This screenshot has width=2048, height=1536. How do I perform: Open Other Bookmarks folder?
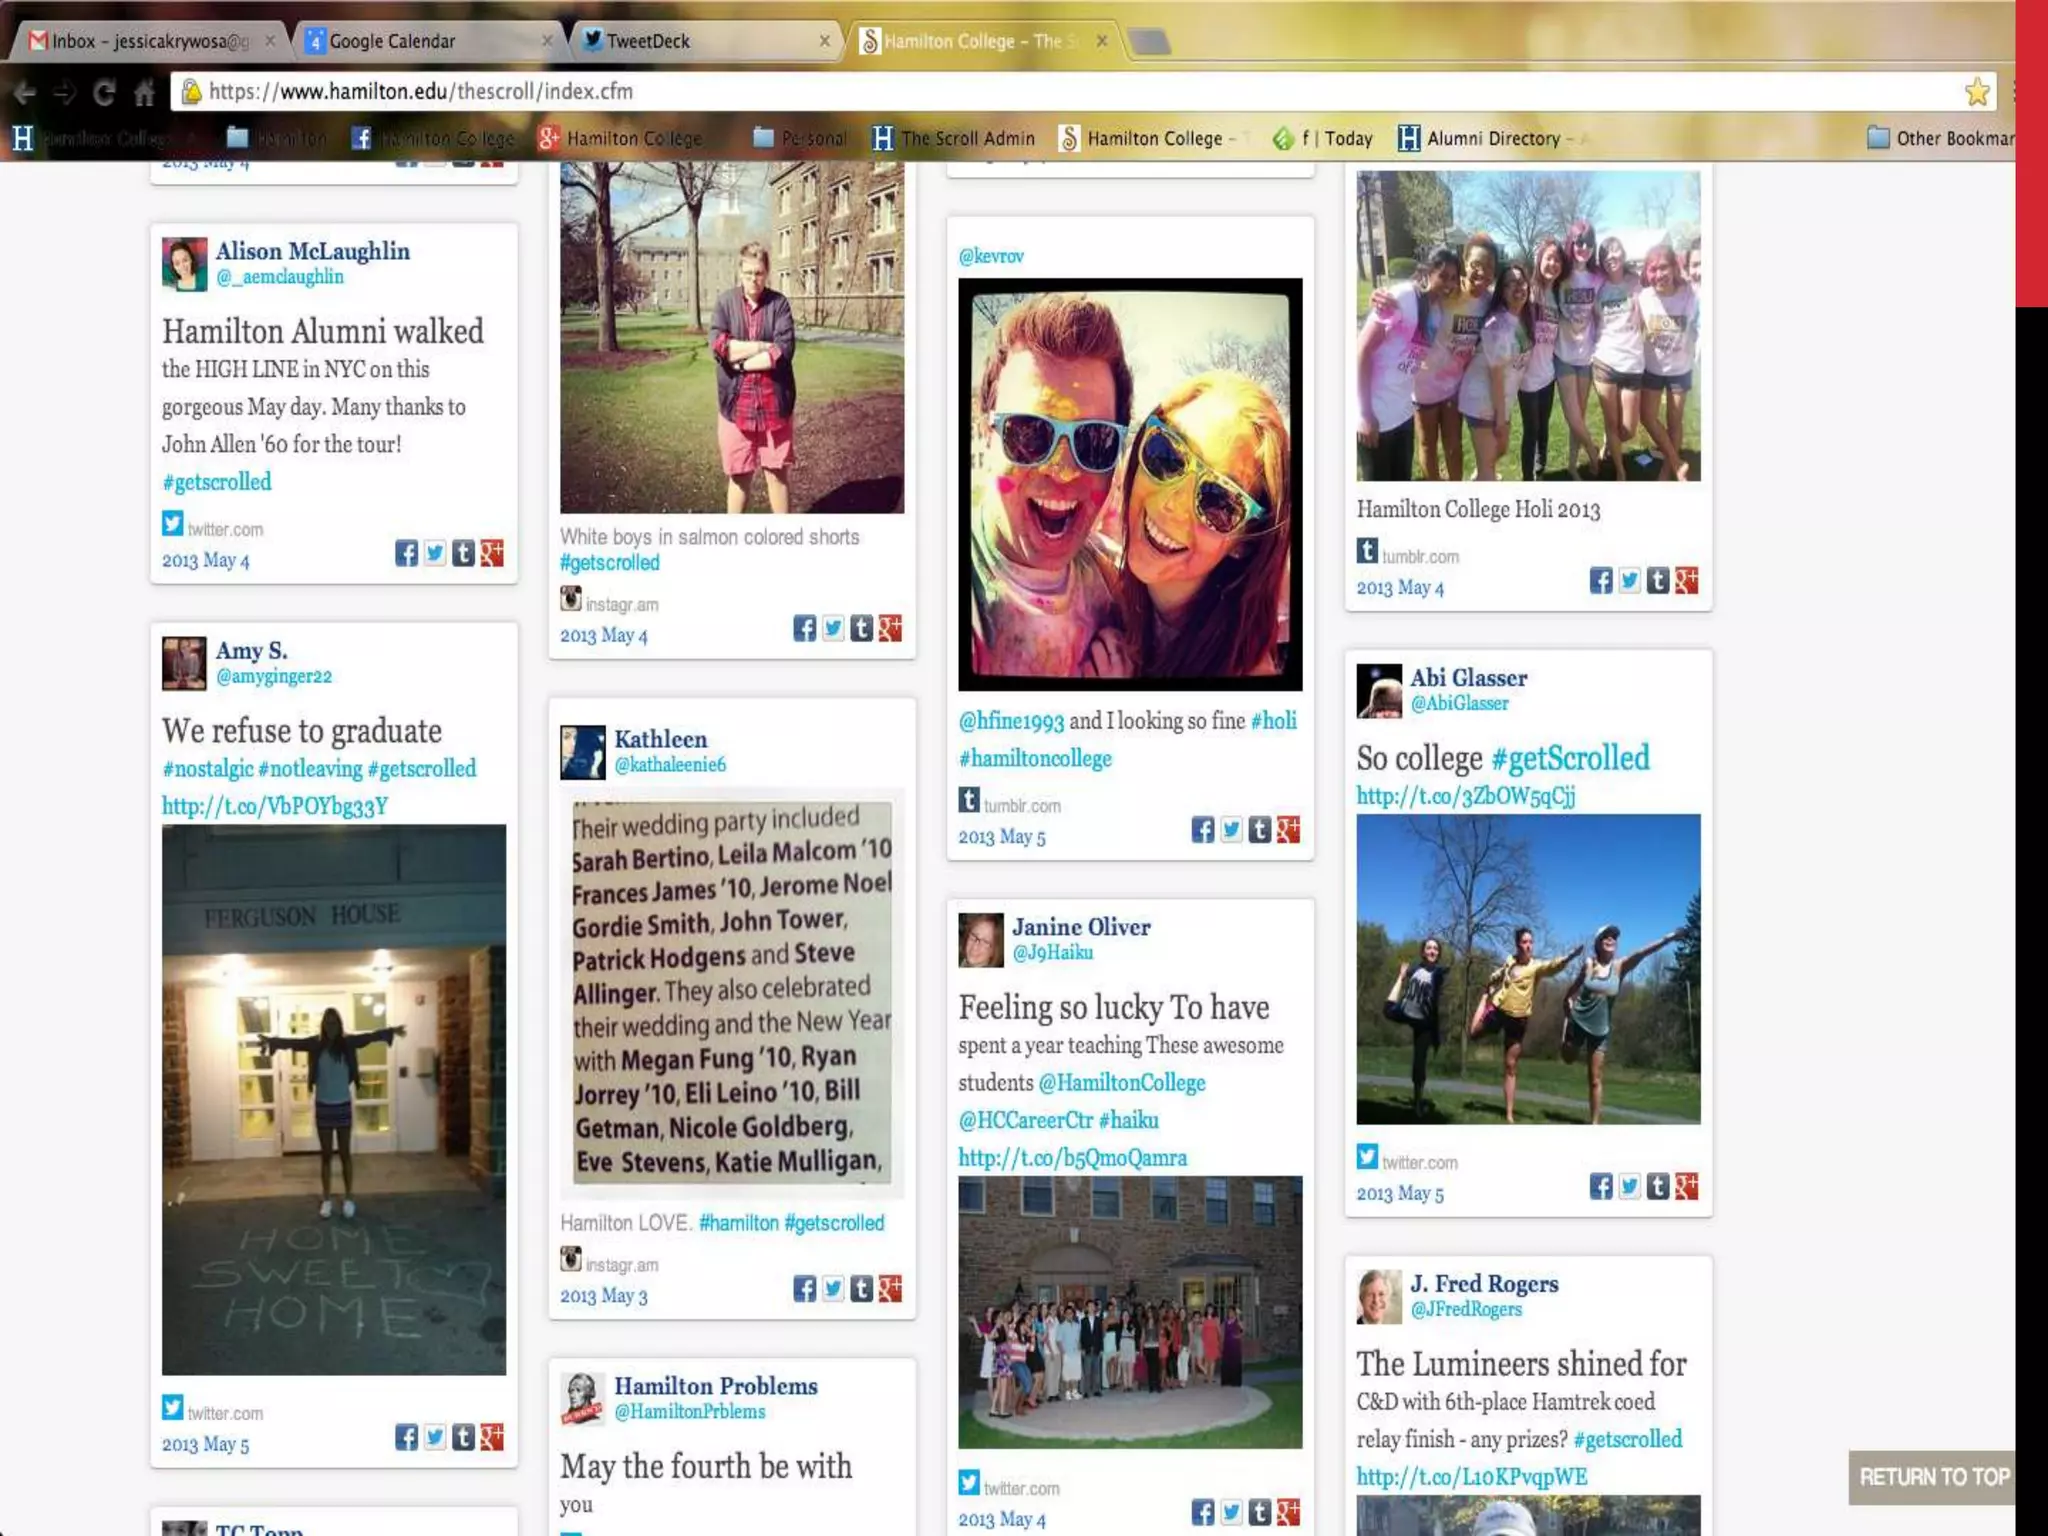[1940, 138]
